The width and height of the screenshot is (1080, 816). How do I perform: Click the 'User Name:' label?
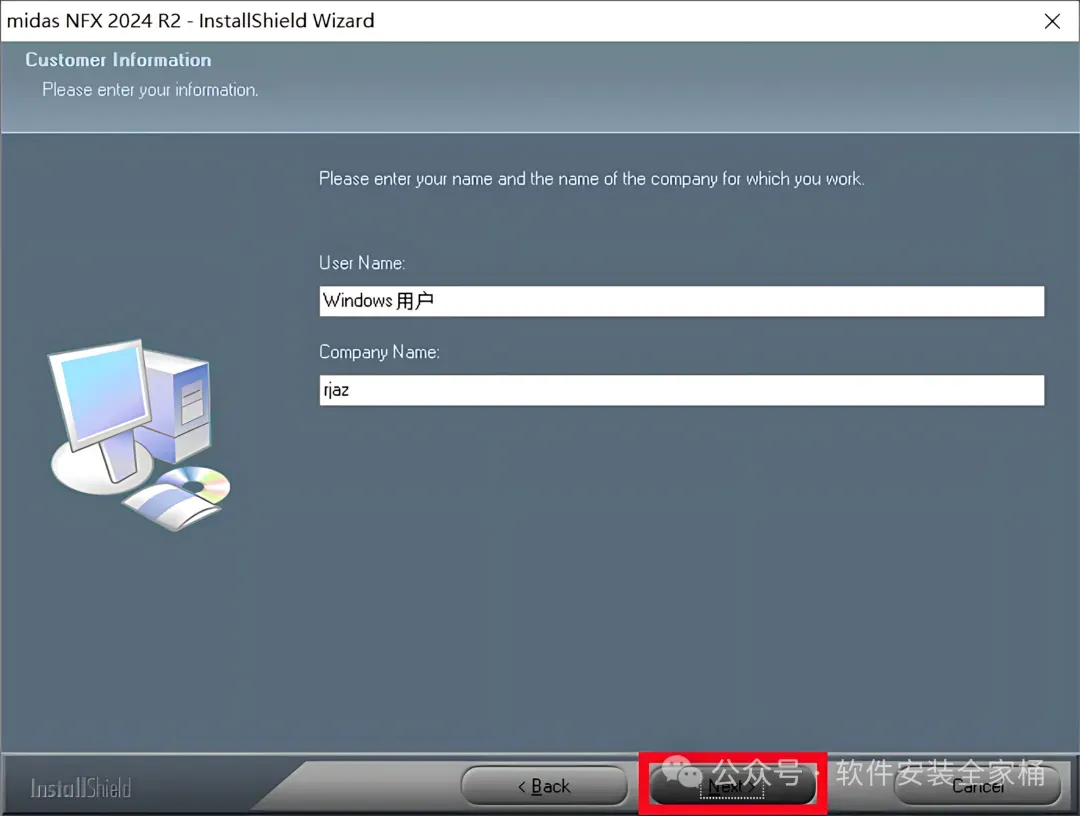(x=362, y=263)
